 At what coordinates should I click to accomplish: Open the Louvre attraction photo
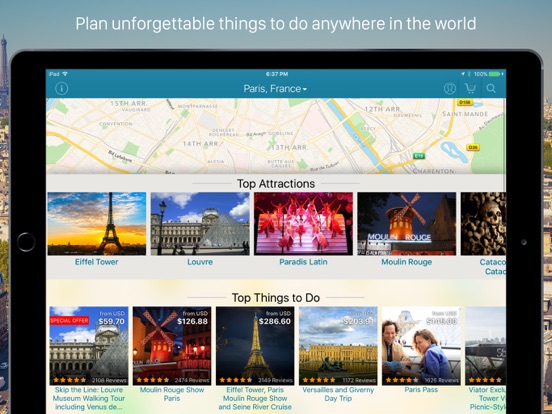click(x=200, y=224)
